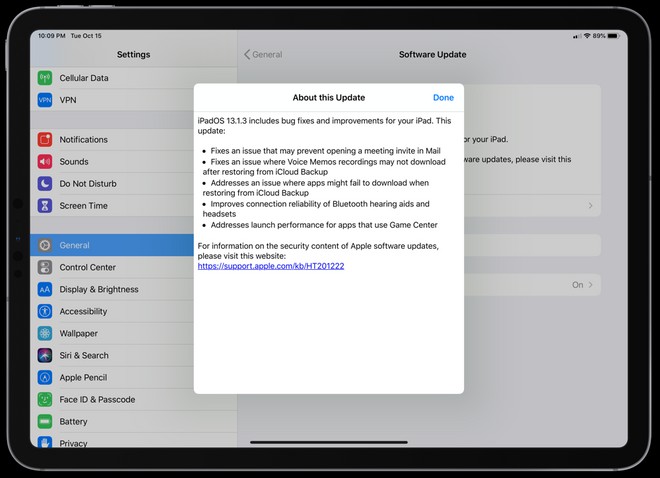The width and height of the screenshot is (660, 478).
Task: Tap the red Notifications icon
Action: point(45,140)
